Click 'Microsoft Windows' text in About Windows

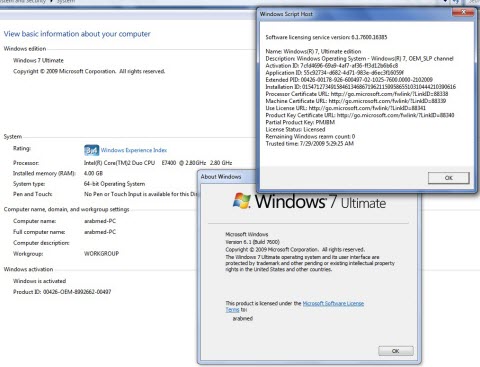click(247, 234)
